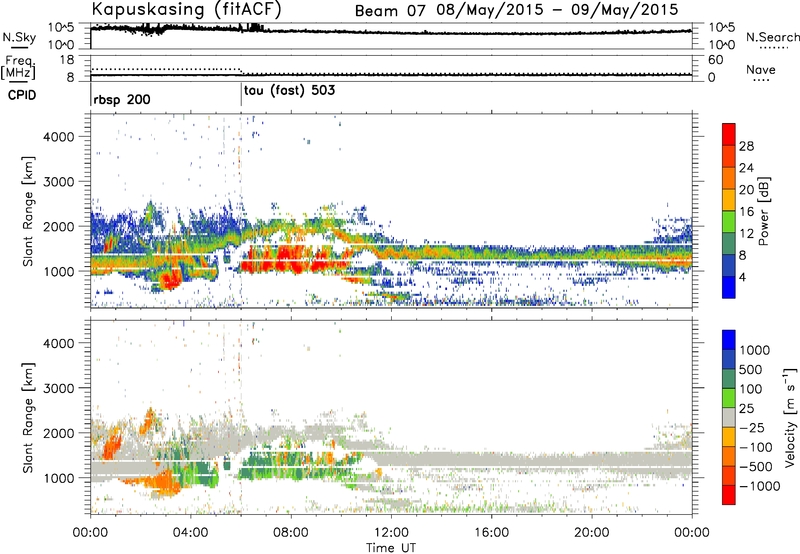Click the 18 tick on frequency axis
The width and height of the screenshot is (800, 554).
(67, 60)
